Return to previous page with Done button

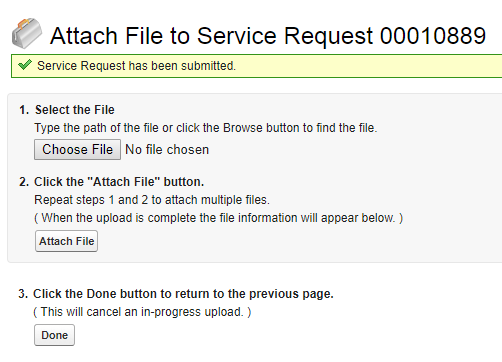[54, 335]
